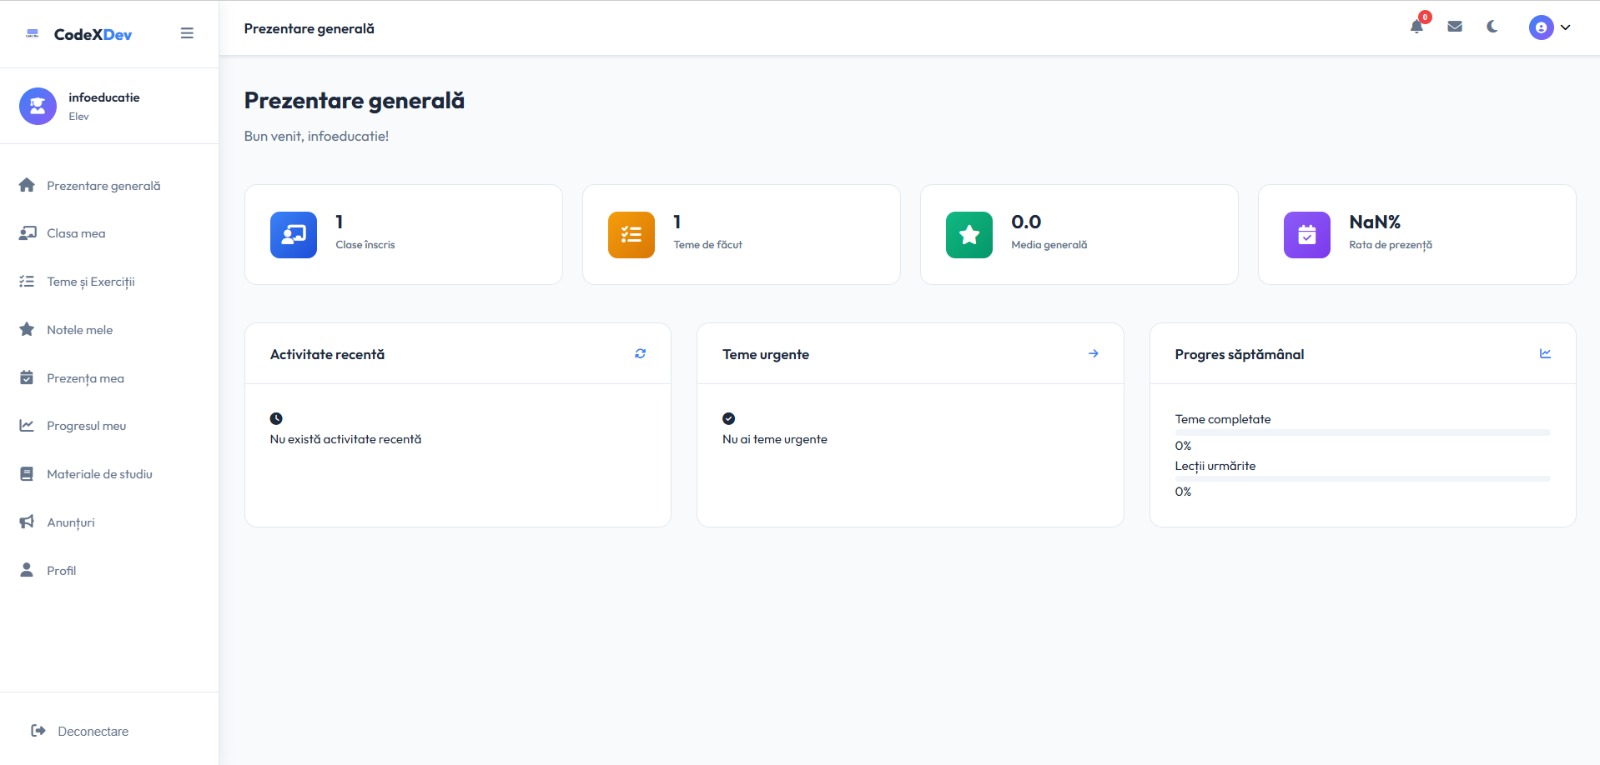The image size is (1600, 765).
Task: Click the person icon beside Profil
Action: [x=27, y=569]
